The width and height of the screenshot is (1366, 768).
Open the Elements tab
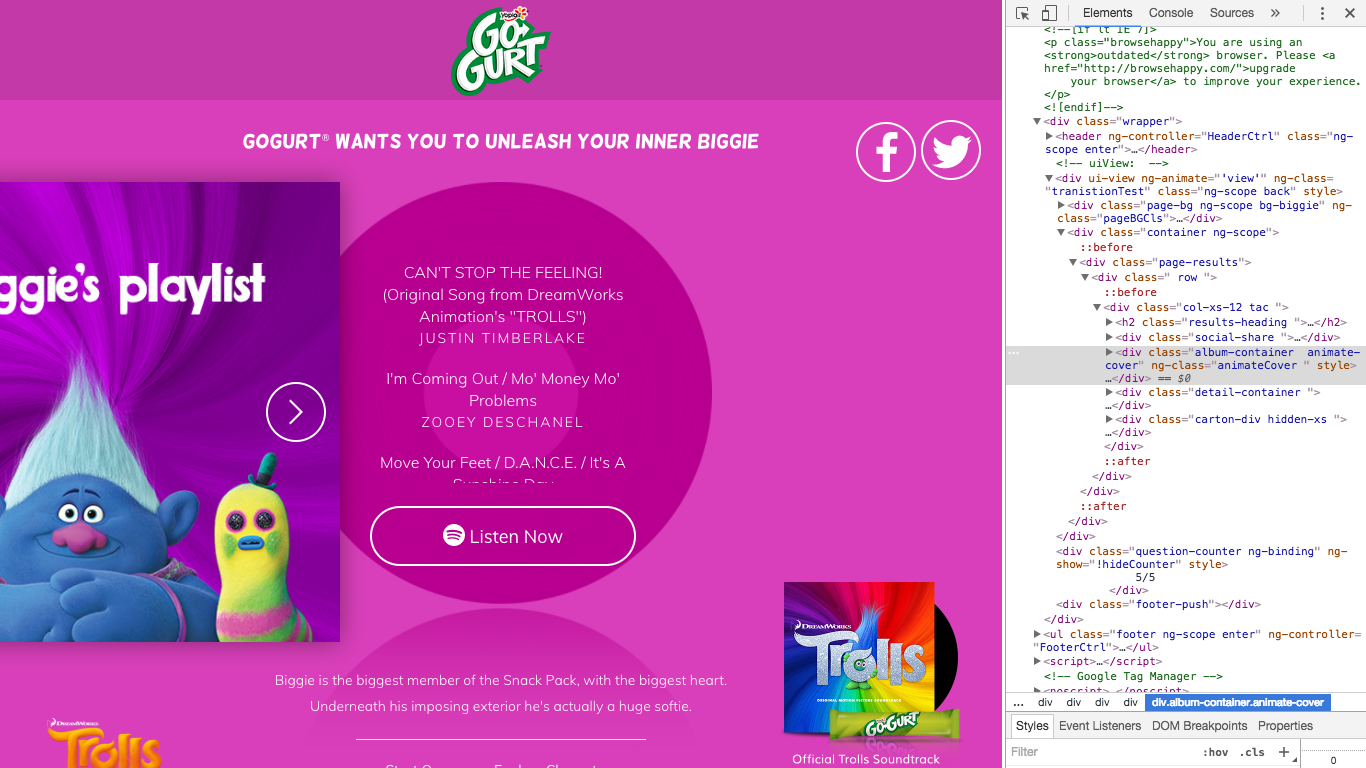[x=1107, y=13]
